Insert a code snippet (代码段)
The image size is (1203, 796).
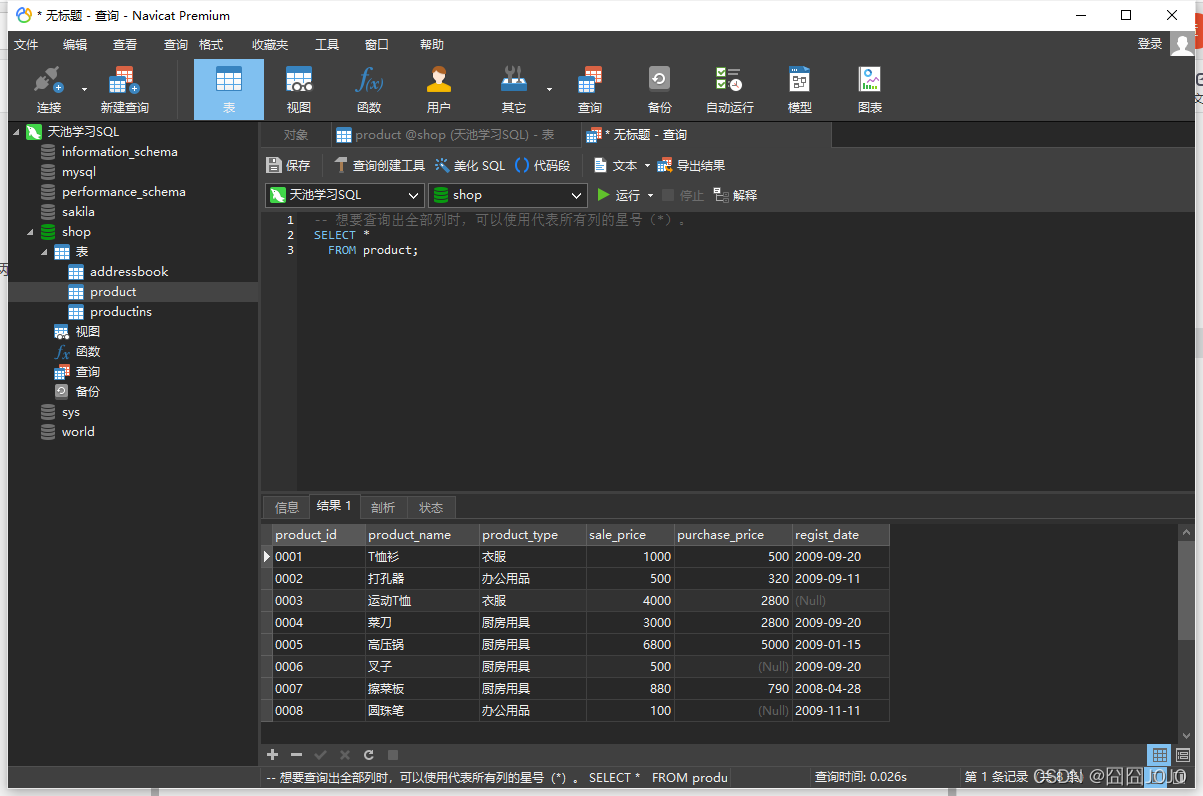click(x=543, y=165)
